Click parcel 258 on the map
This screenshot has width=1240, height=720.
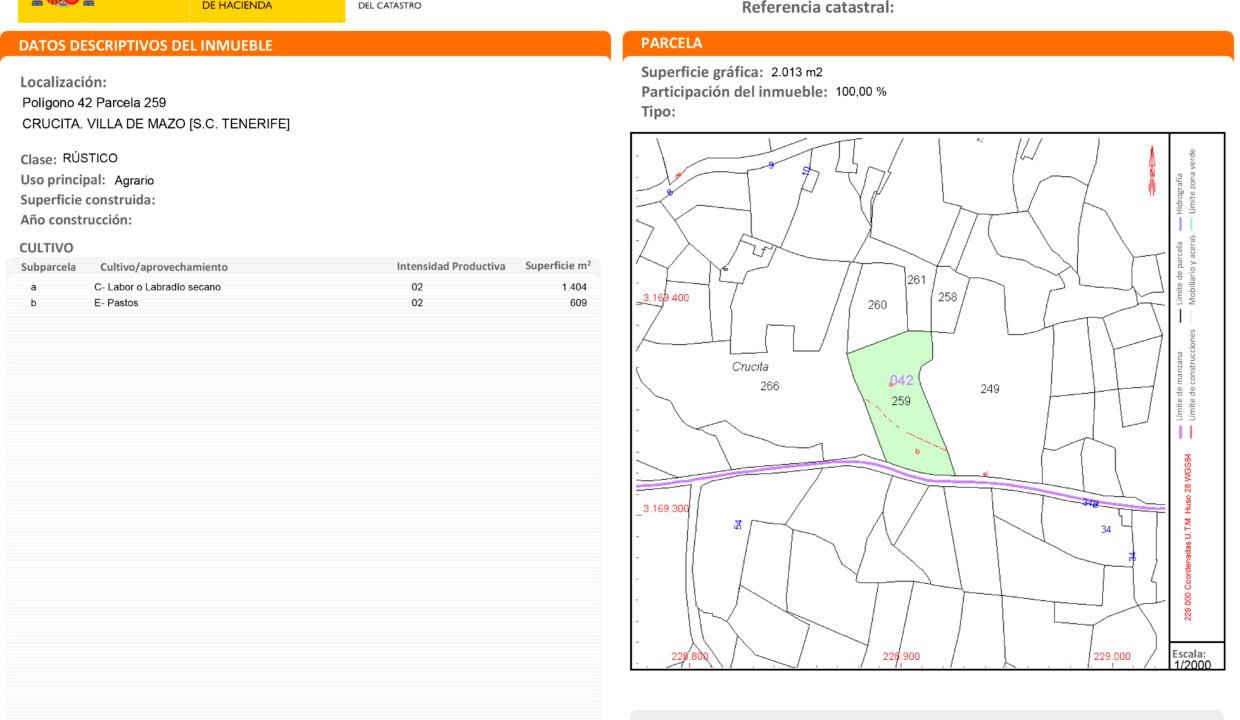pyautogui.click(x=947, y=297)
